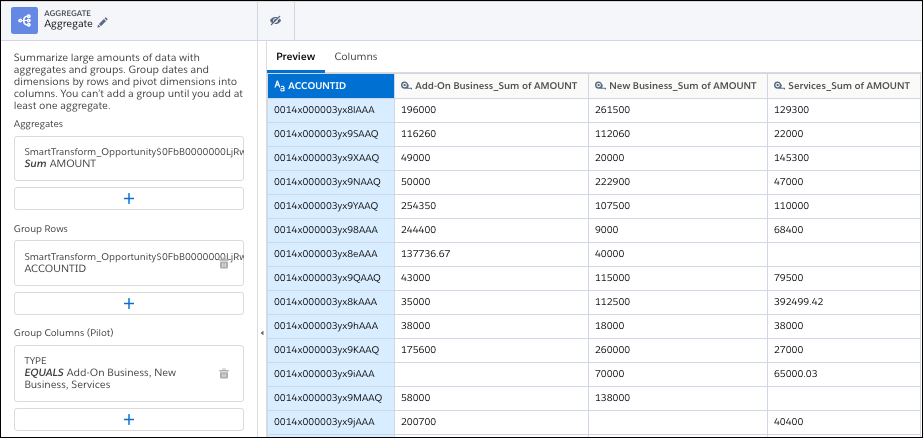Click New Business value 138000
The image size is (923, 438).
678,398
